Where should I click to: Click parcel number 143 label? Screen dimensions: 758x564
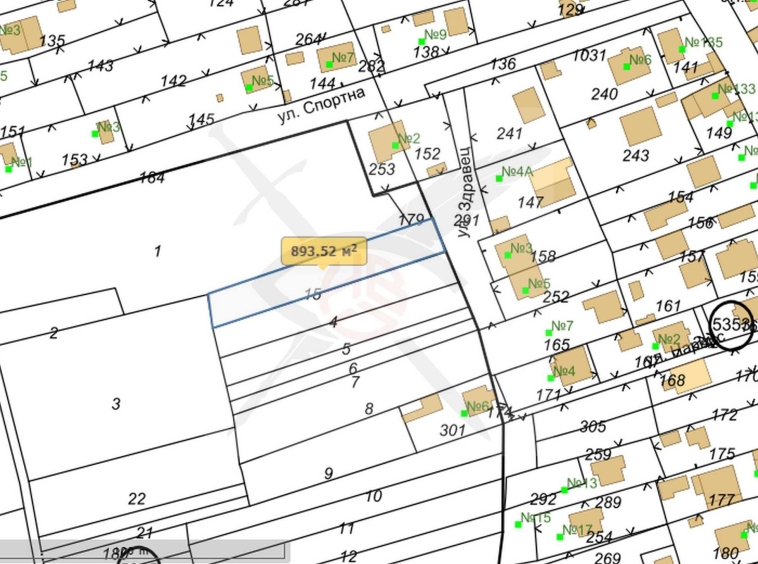click(101, 65)
